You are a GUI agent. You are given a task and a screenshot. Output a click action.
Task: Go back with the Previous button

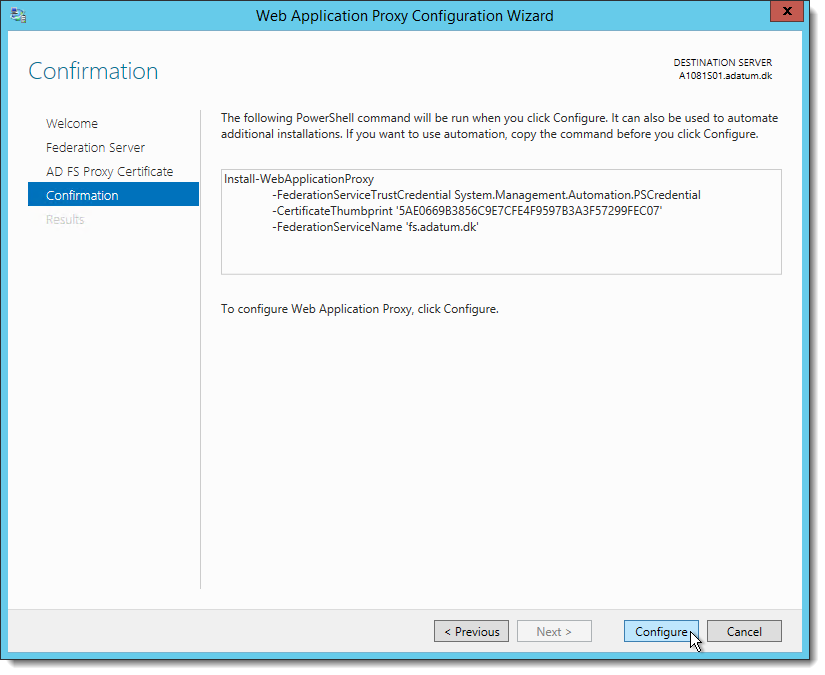tap(471, 631)
